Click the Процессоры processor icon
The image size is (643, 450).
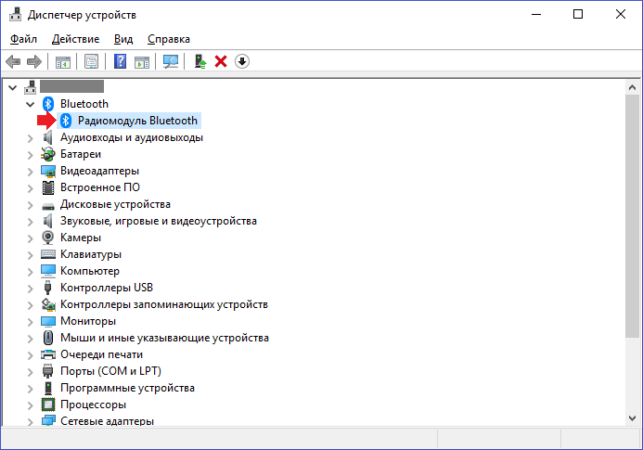point(48,404)
